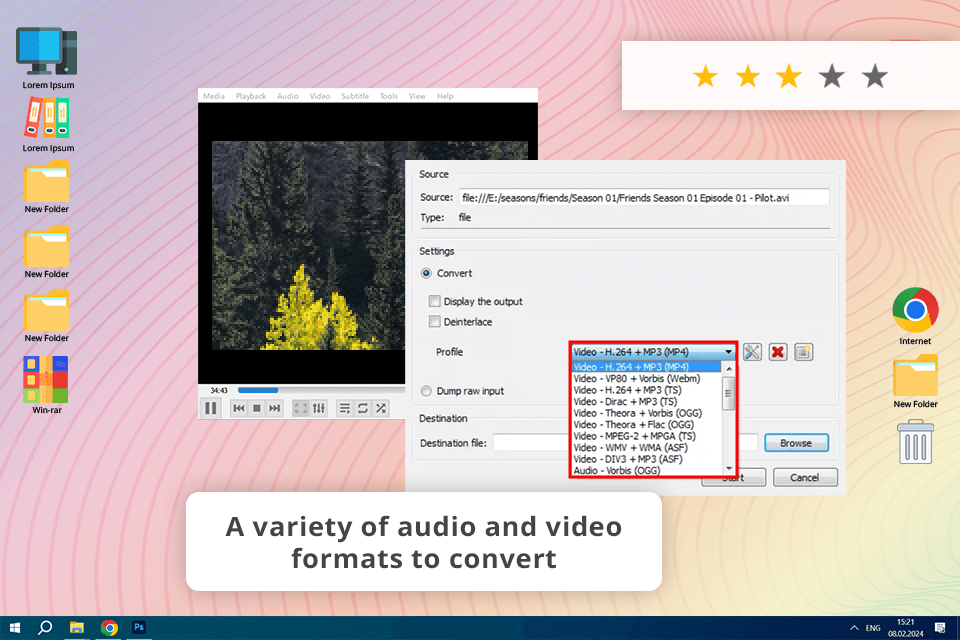Open the Subtitle menu
Screen dimensions: 960x640
tap(355, 96)
